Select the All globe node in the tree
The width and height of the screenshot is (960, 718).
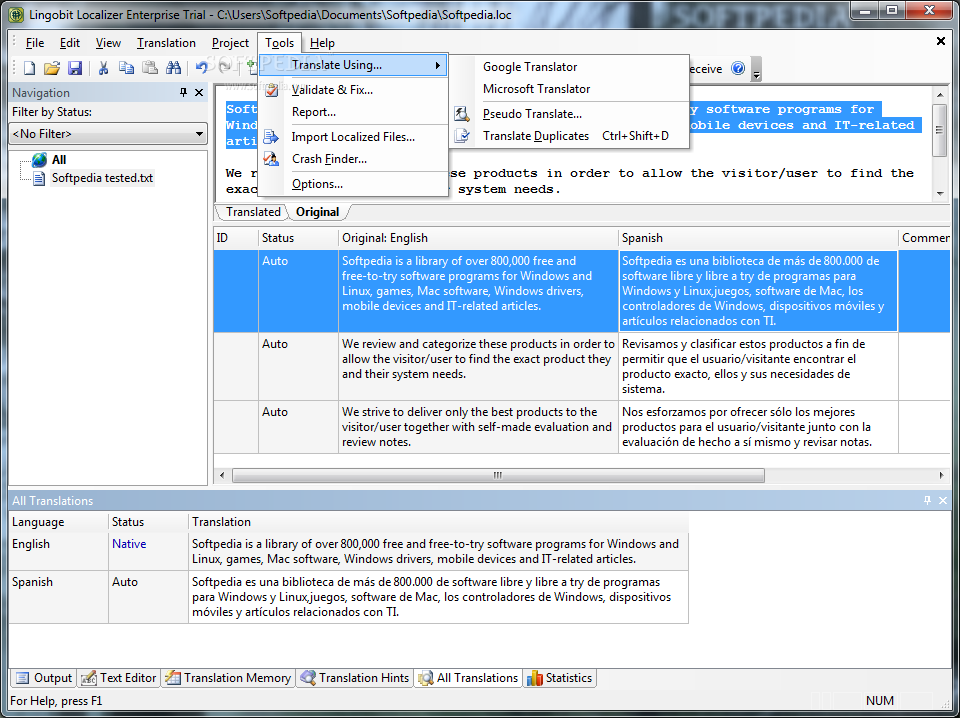tap(59, 160)
